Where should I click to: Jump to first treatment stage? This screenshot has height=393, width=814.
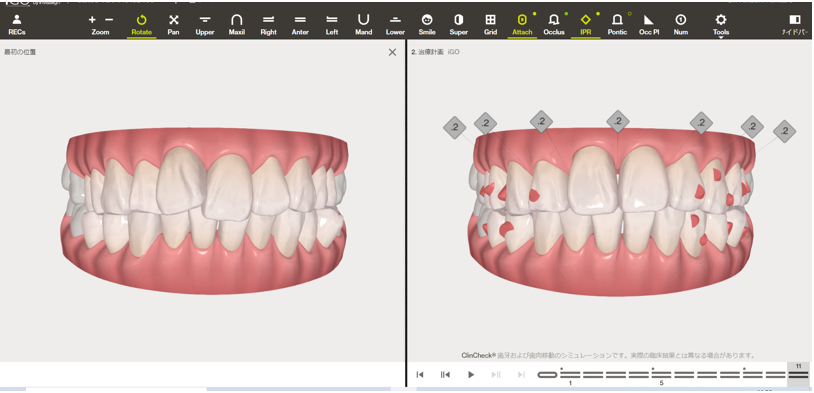(420, 374)
